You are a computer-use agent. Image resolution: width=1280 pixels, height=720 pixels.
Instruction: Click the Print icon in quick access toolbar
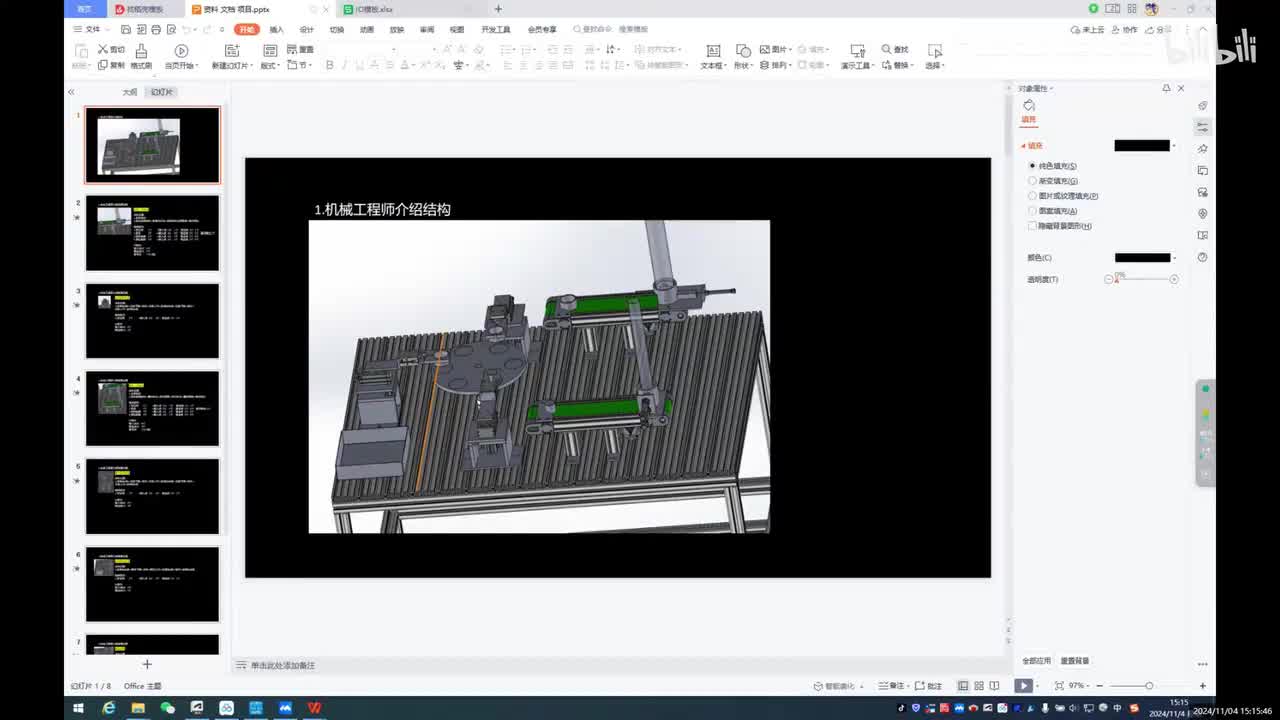tap(156, 30)
